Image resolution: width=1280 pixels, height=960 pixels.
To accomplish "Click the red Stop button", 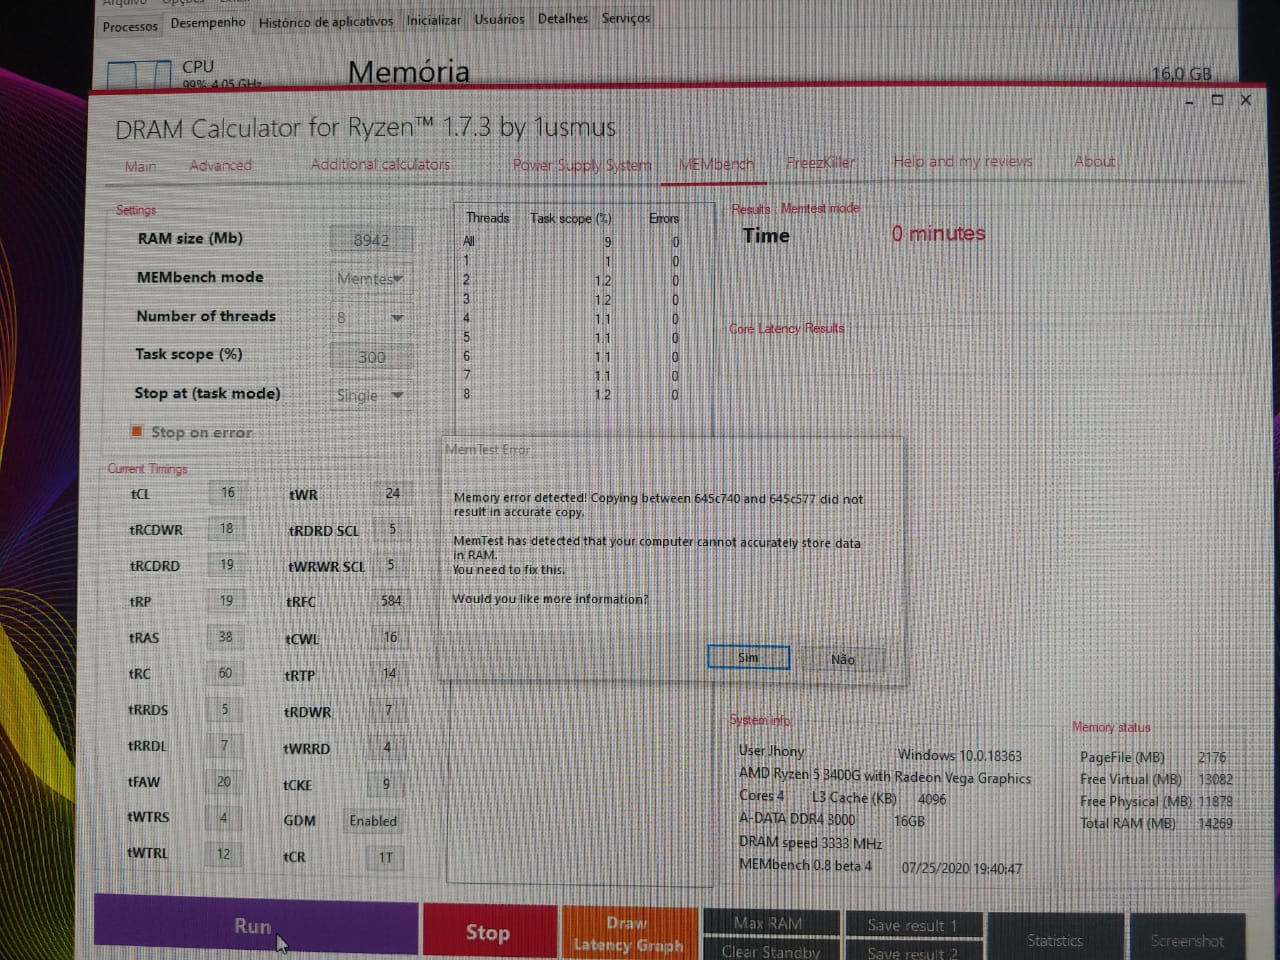I will coord(489,932).
